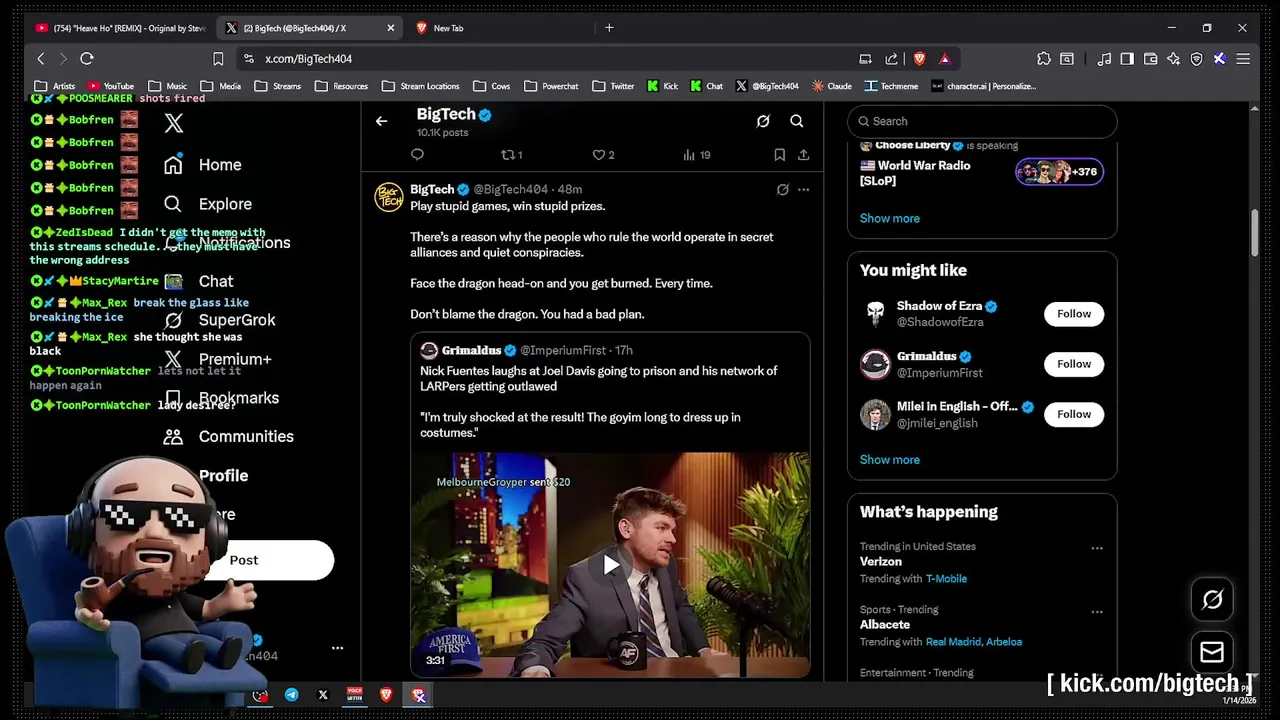The width and height of the screenshot is (1280, 720).
Task: Click the reply icon on the top post
Action: pos(418,155)
